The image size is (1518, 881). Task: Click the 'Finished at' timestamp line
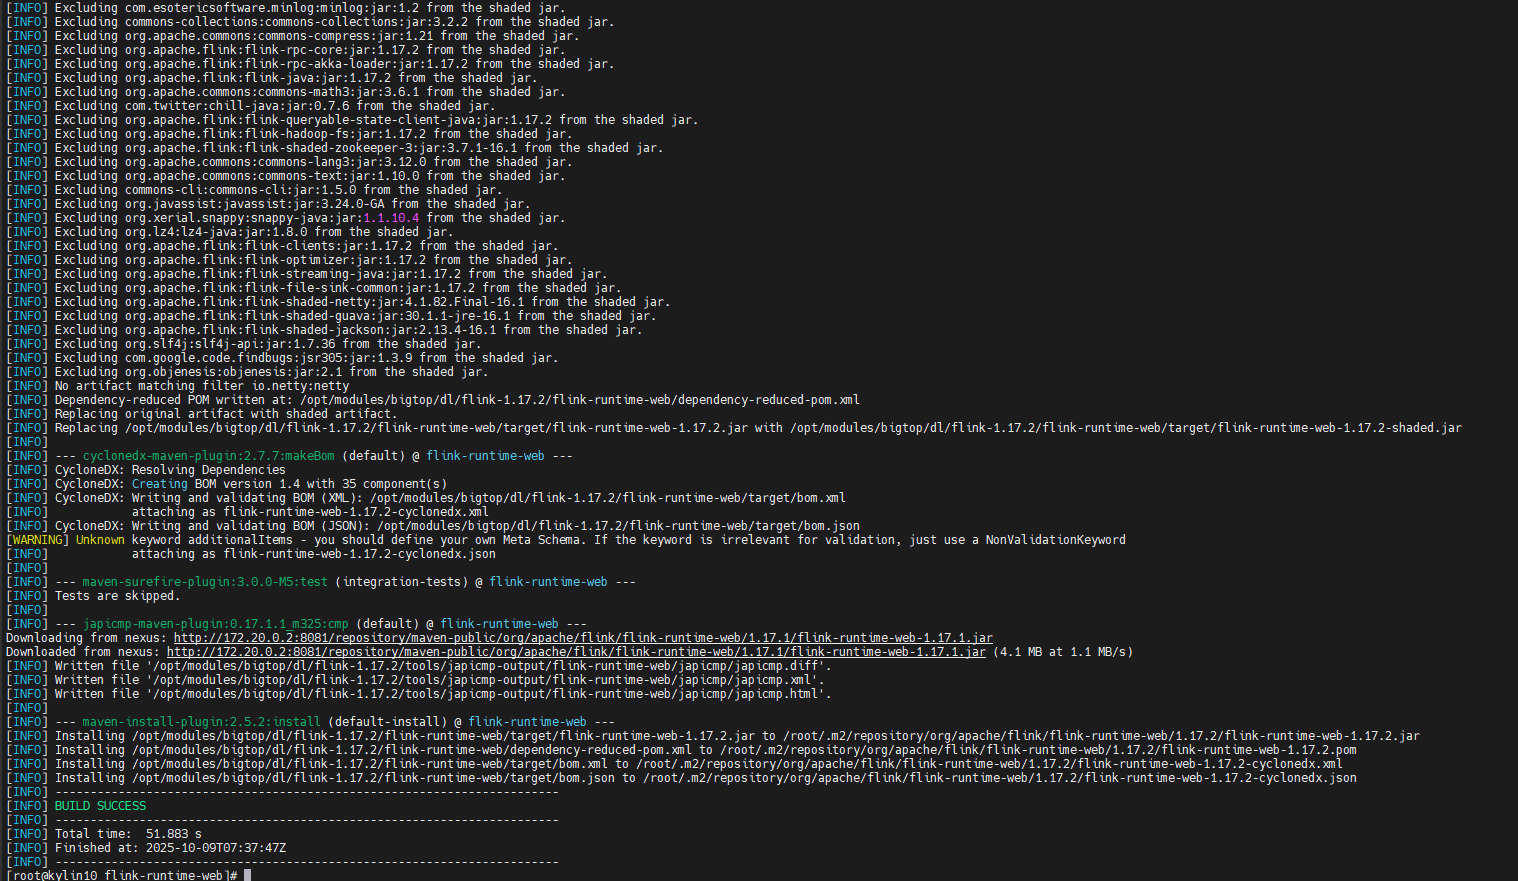click(170, 848)
